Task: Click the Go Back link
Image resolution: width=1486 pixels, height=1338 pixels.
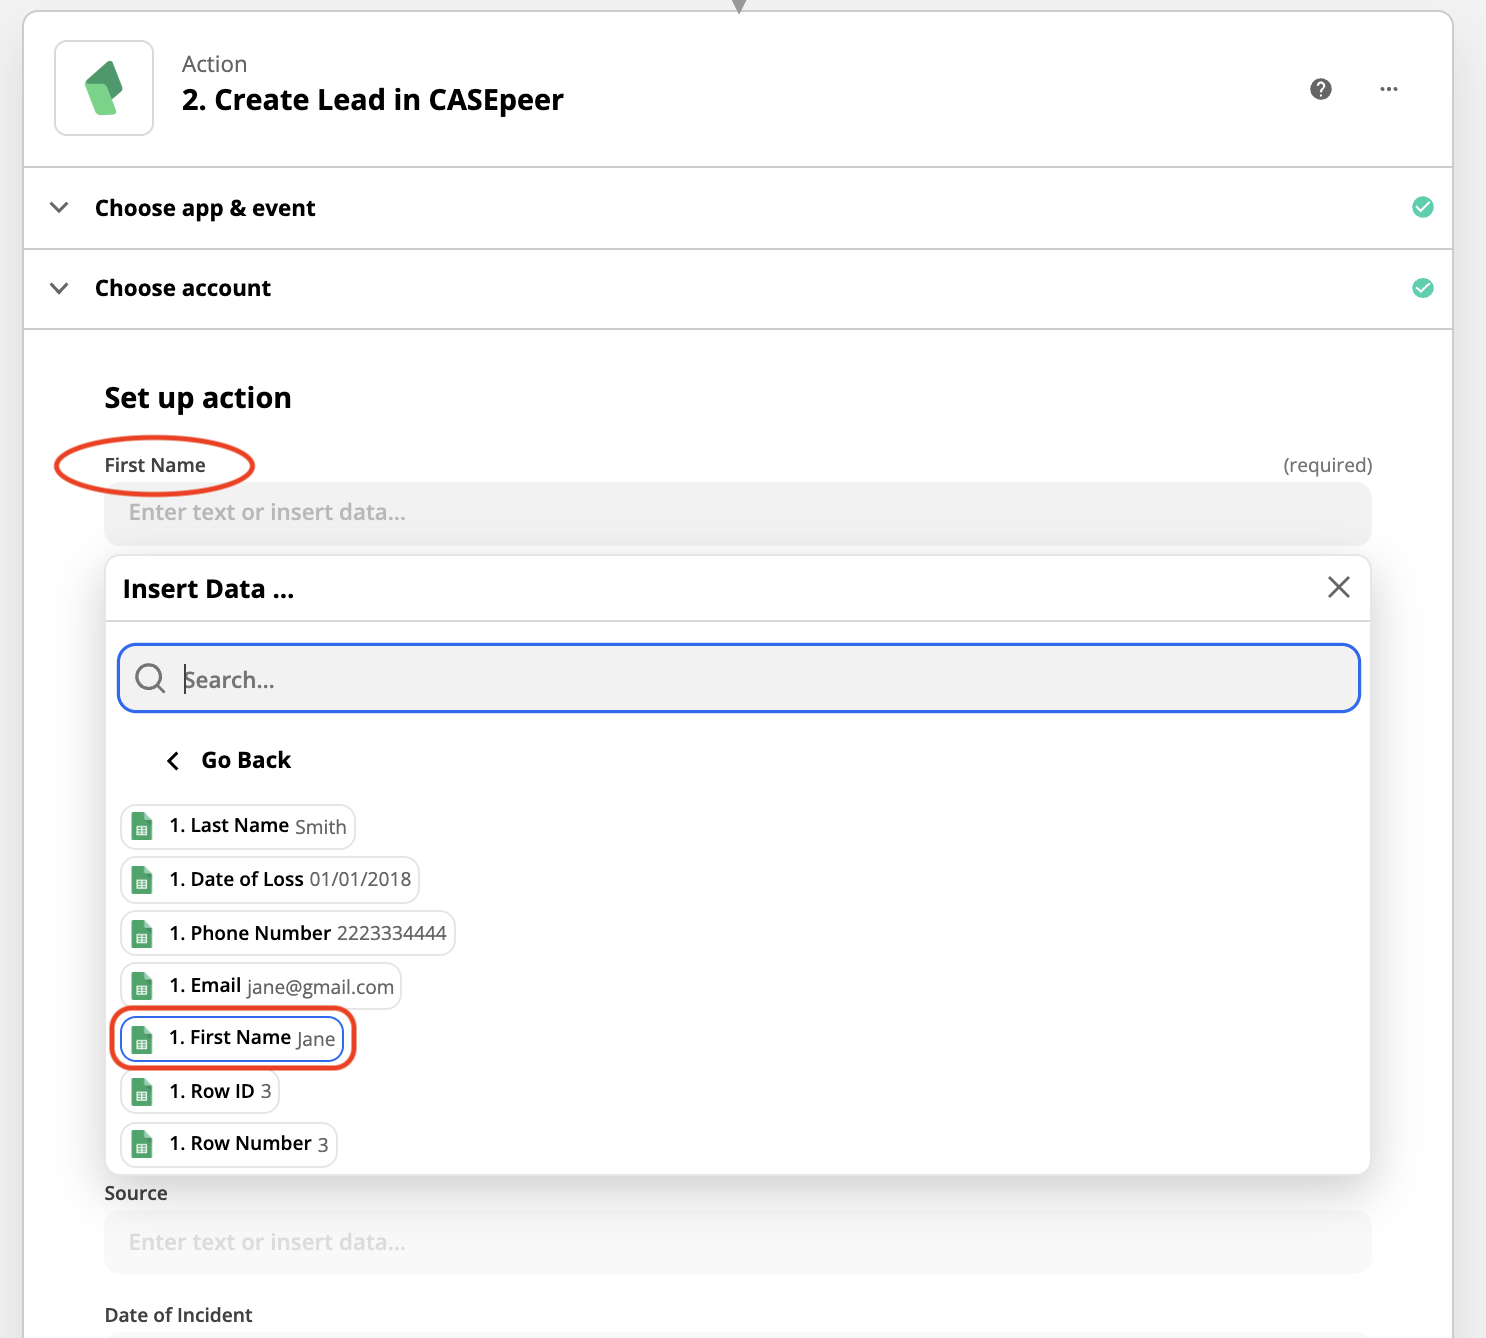Action: pos(246,760)
